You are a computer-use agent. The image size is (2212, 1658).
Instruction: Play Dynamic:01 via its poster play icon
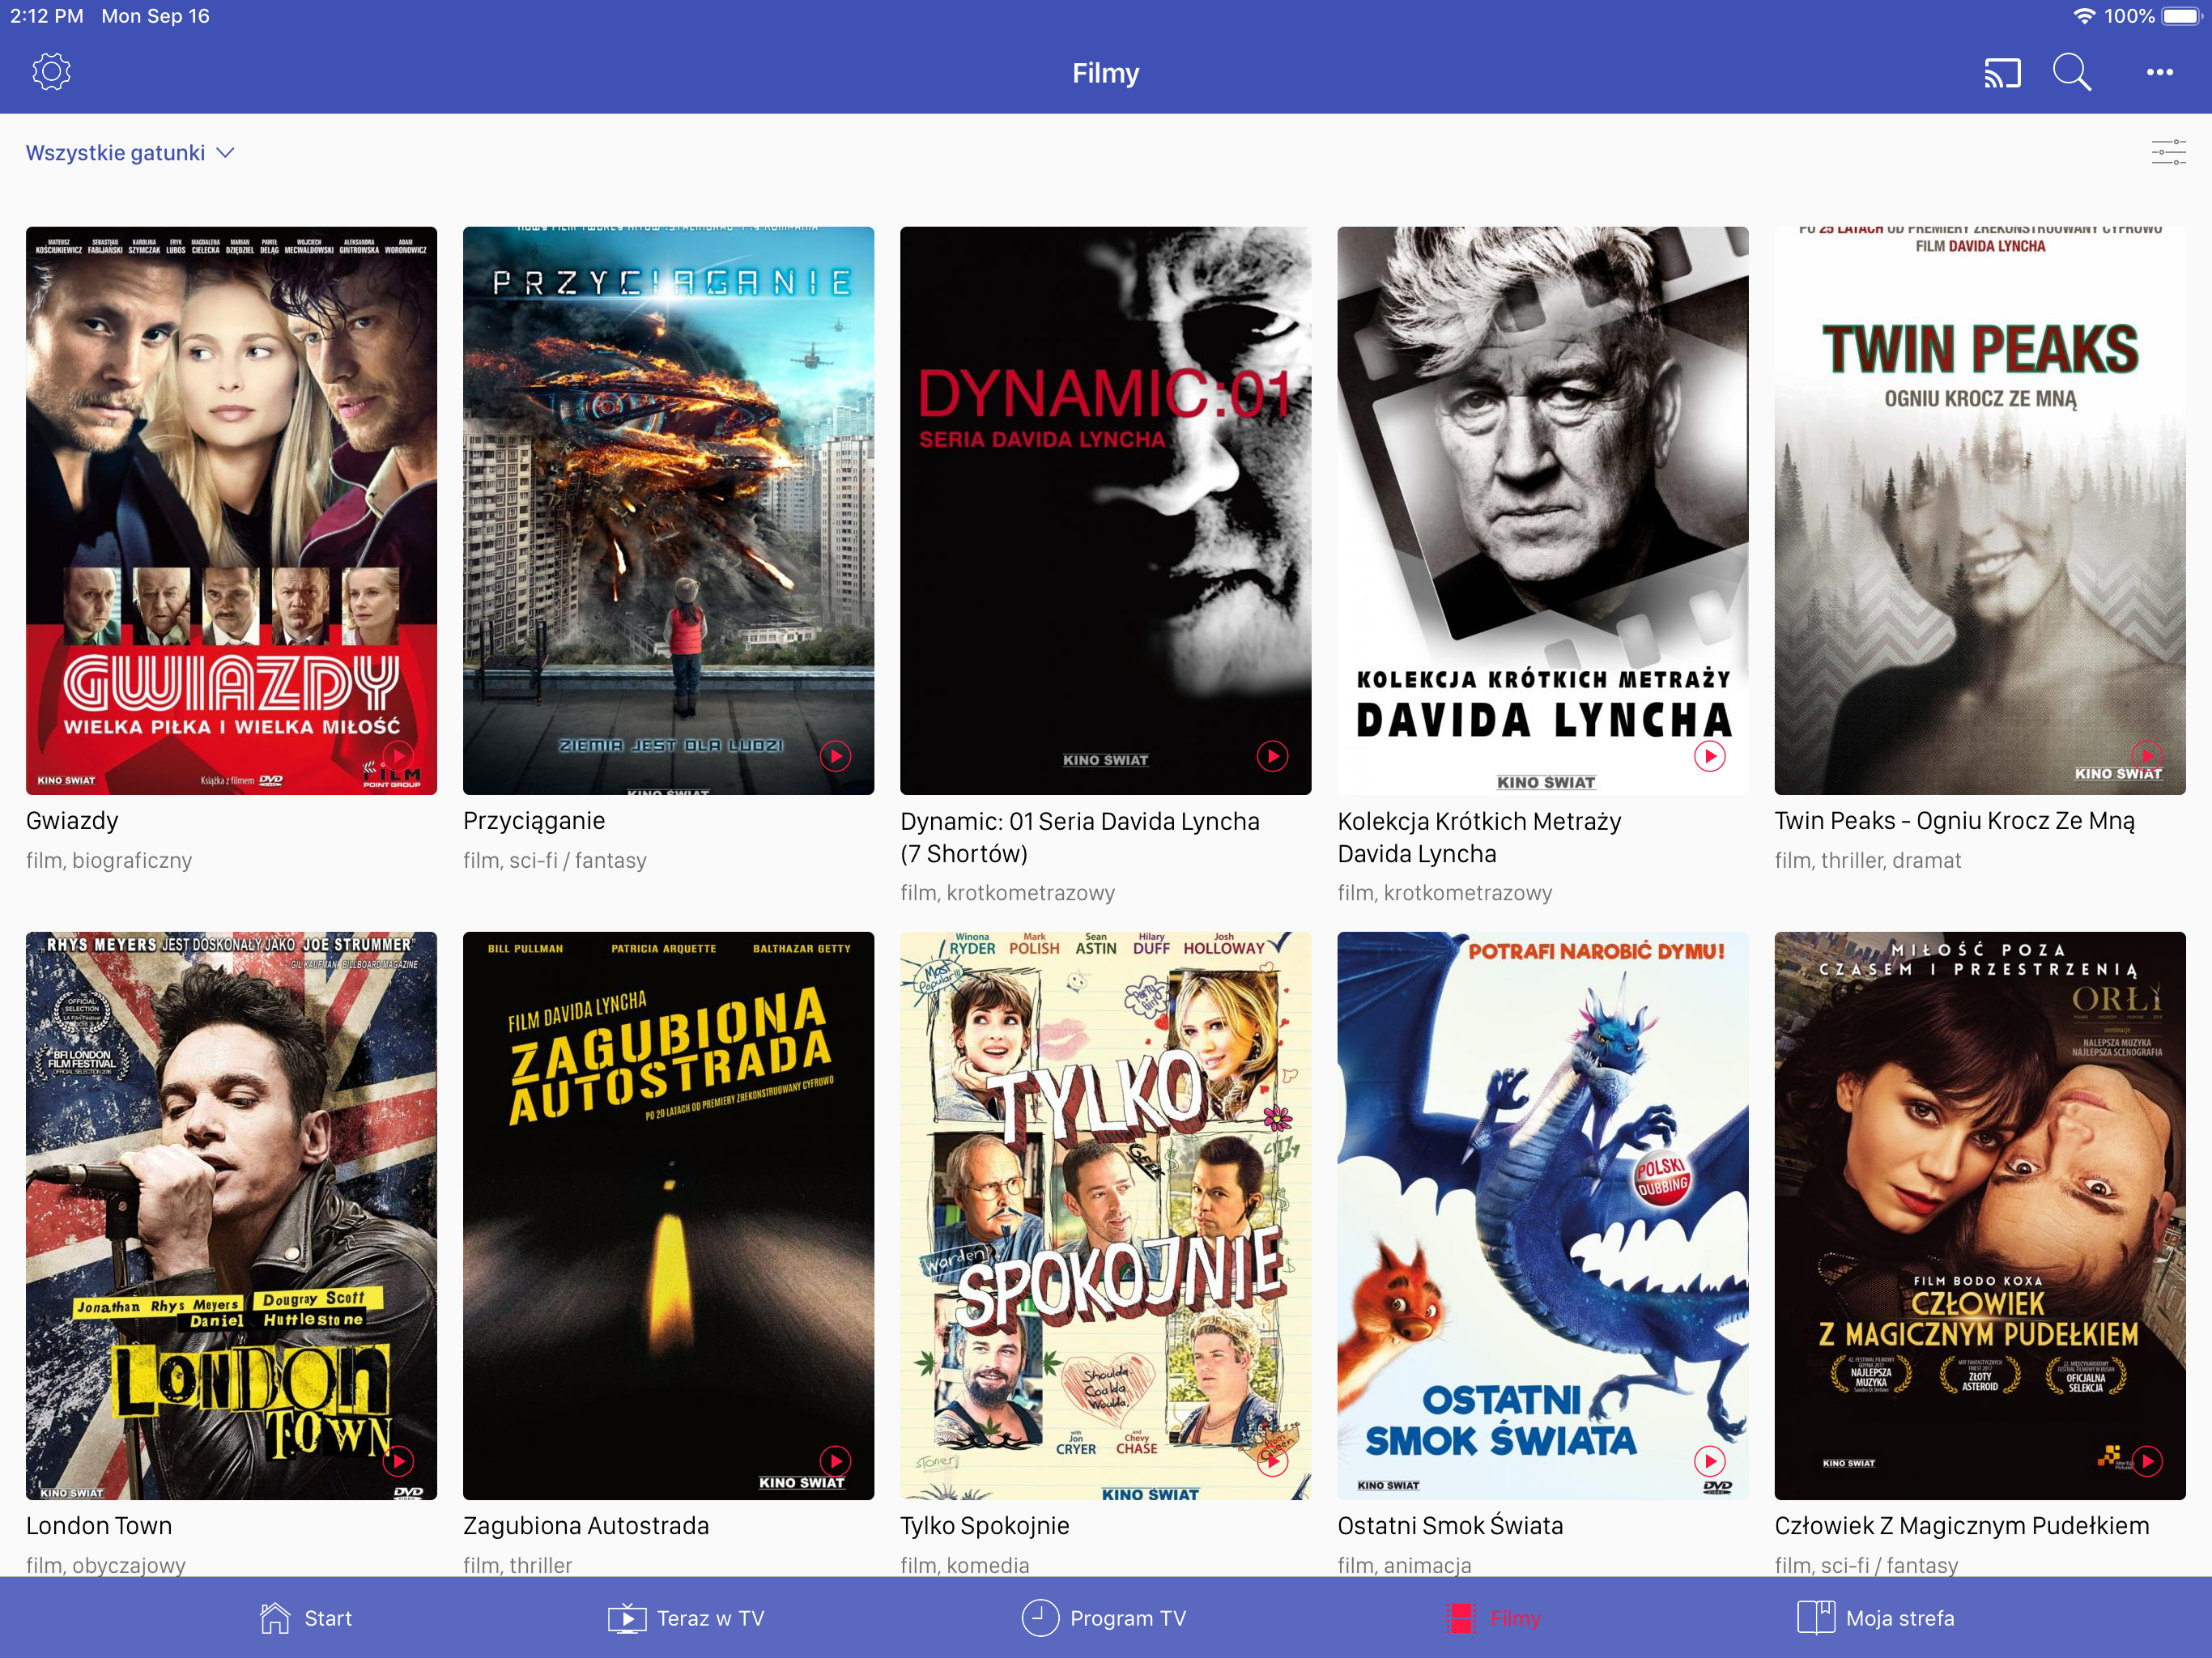1272,756
